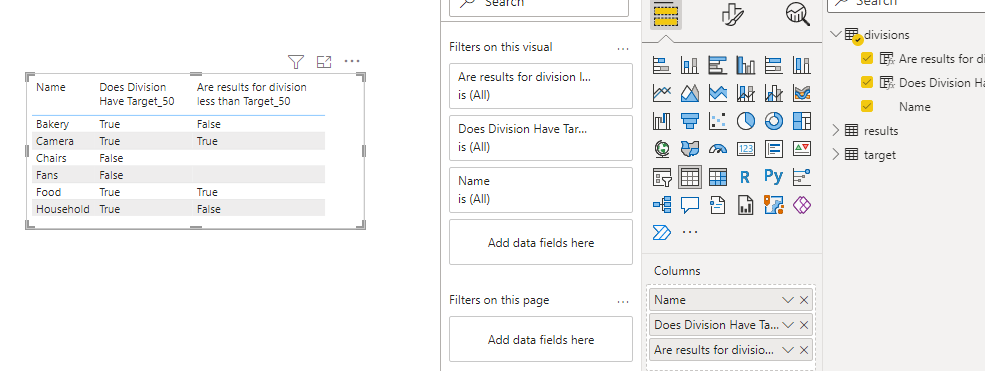Remove the Name field from Columns
The width and height of the screenshot is (985, 371).
[x=804, y=300]
